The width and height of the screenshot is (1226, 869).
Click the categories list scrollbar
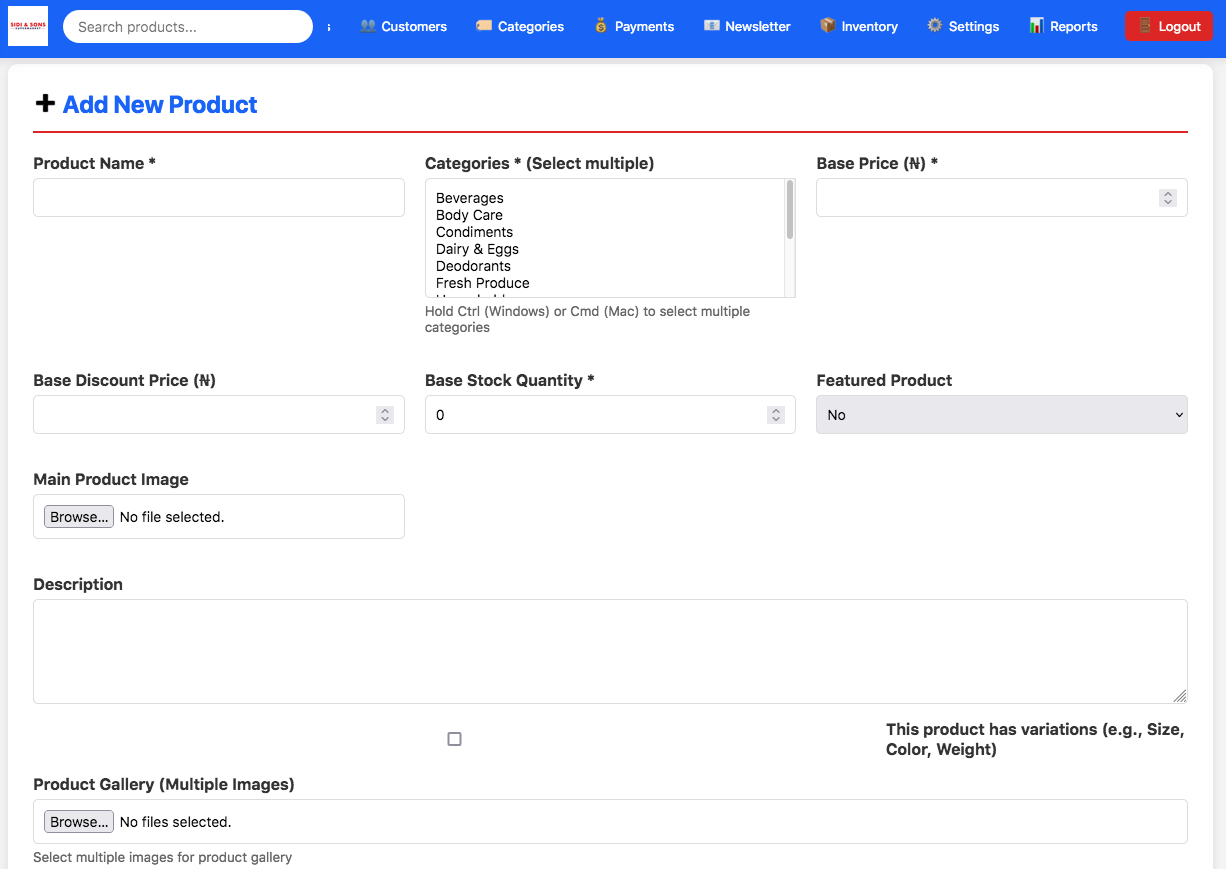tap(790, 209)
